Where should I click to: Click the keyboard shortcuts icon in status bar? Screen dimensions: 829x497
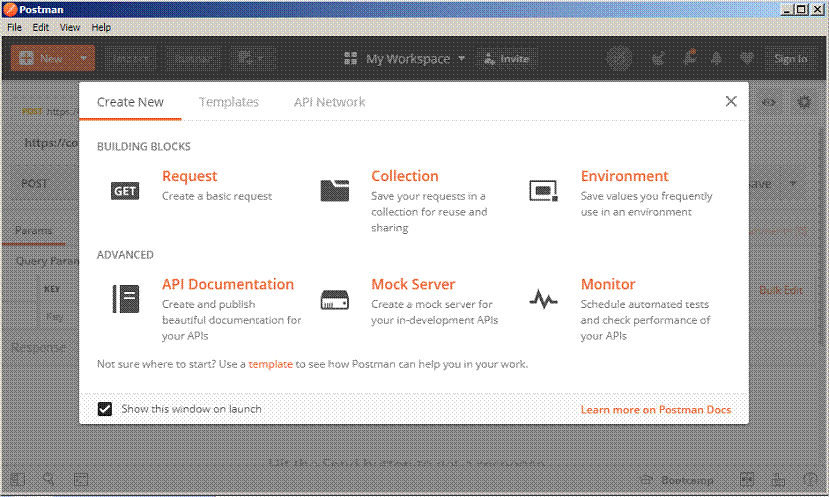coord(779,480)
